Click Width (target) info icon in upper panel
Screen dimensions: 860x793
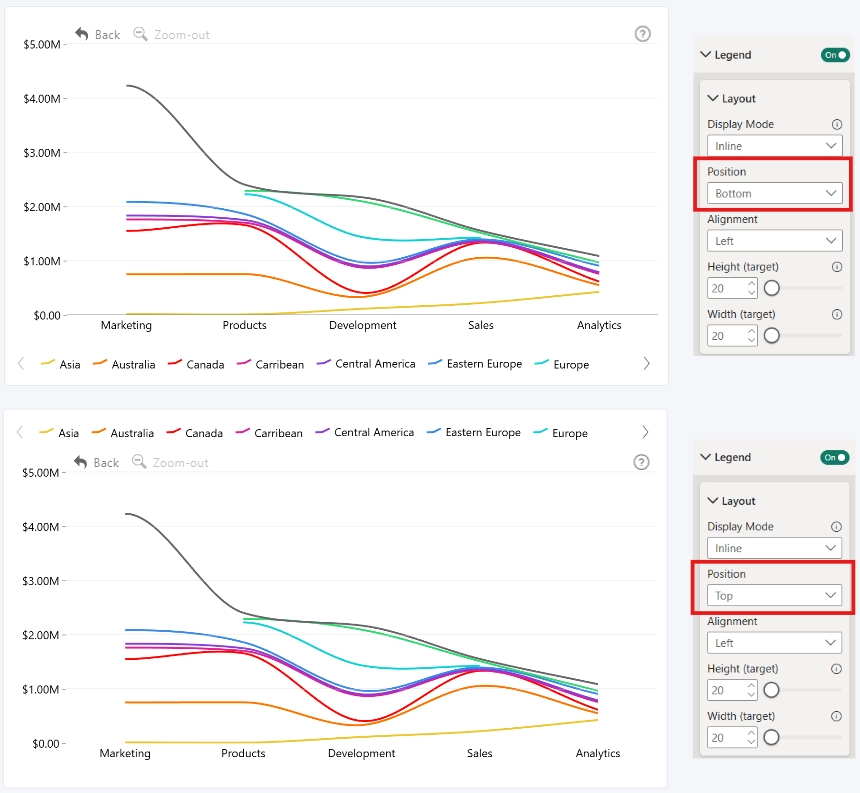click(837, 314)
